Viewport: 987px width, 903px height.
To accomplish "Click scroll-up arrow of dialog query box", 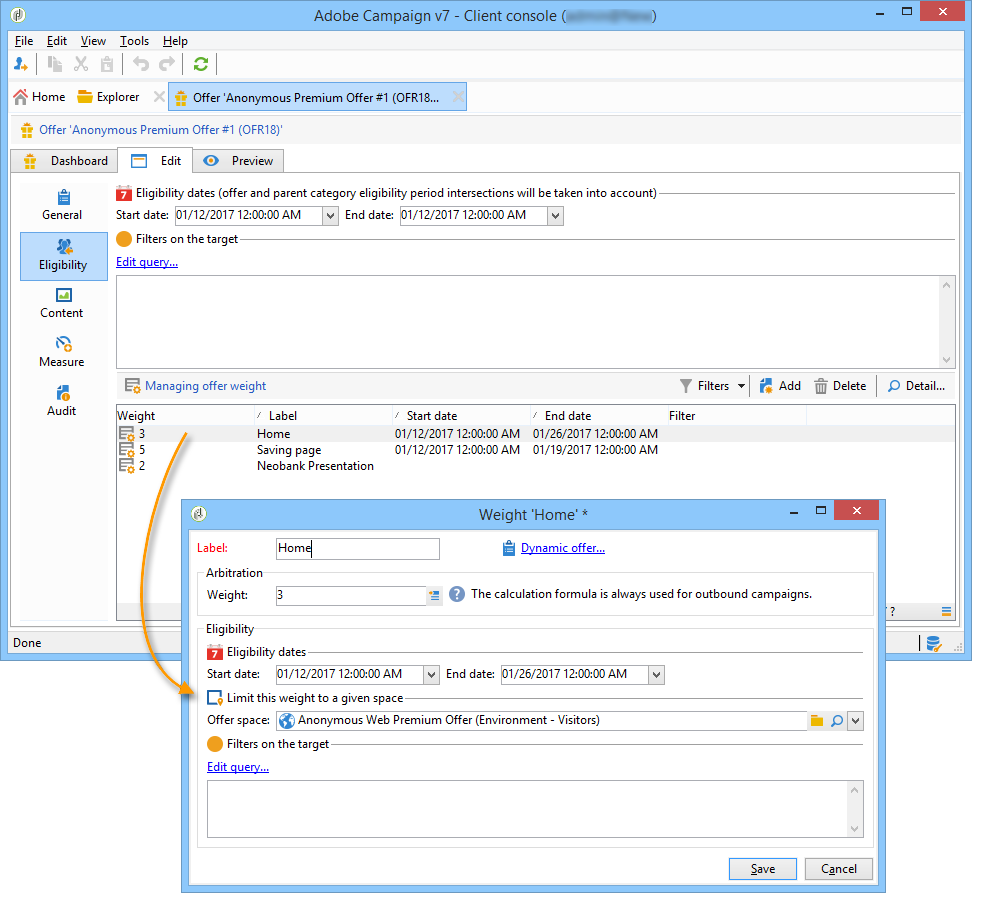I will coord(854,790).
